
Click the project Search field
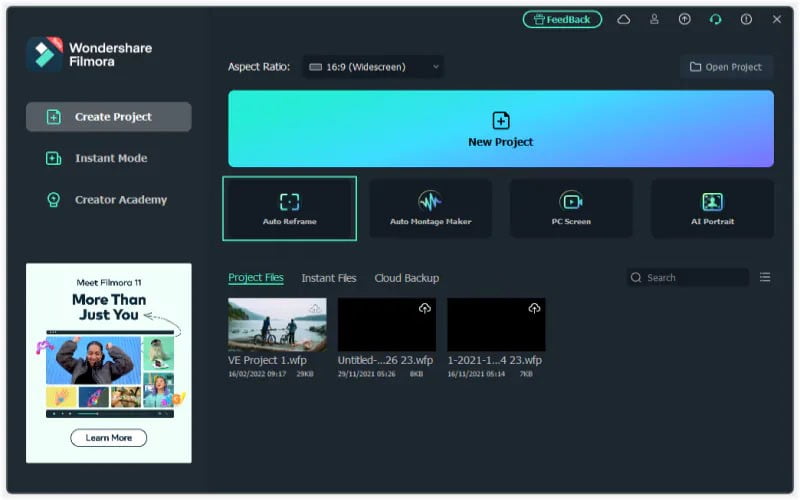pos(687,278)
